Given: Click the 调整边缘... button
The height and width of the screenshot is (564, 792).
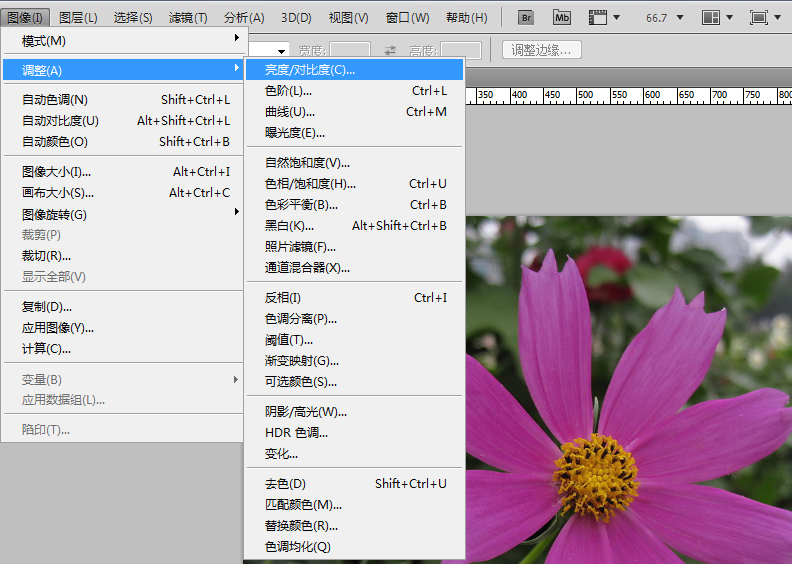Looking at the screenshot, I should click(x=541, y=50).
